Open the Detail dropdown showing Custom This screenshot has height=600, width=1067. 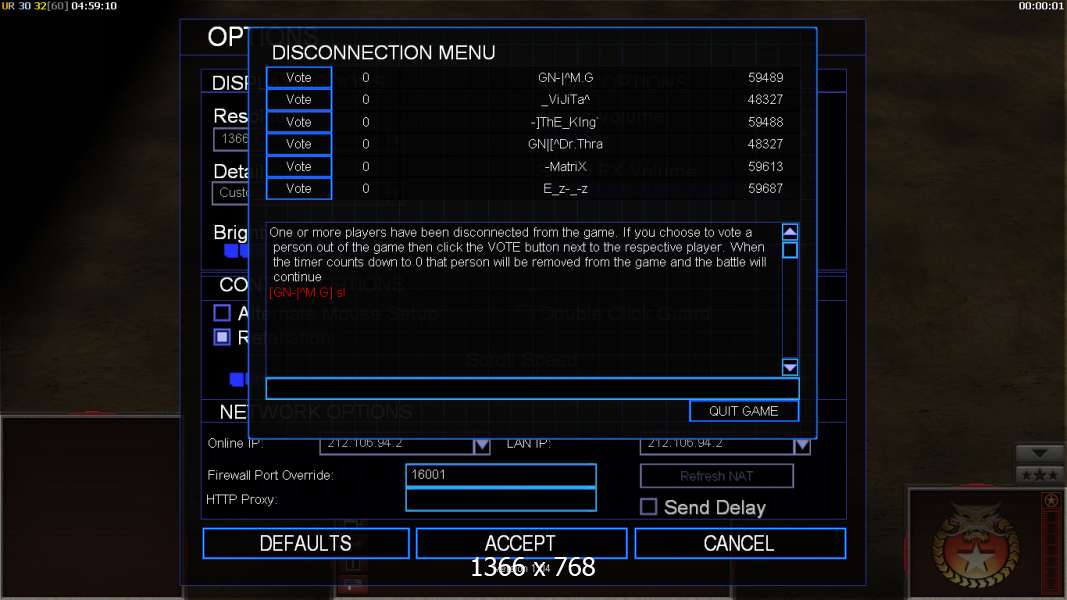point(230,192)
